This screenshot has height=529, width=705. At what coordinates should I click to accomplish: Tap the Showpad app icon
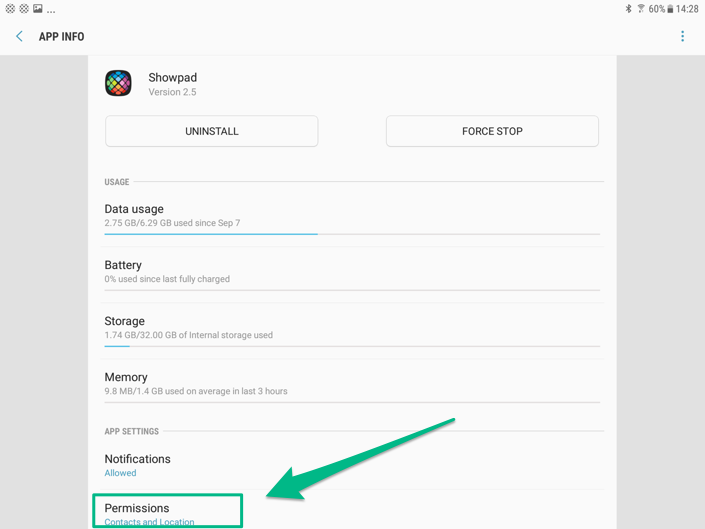118,83
